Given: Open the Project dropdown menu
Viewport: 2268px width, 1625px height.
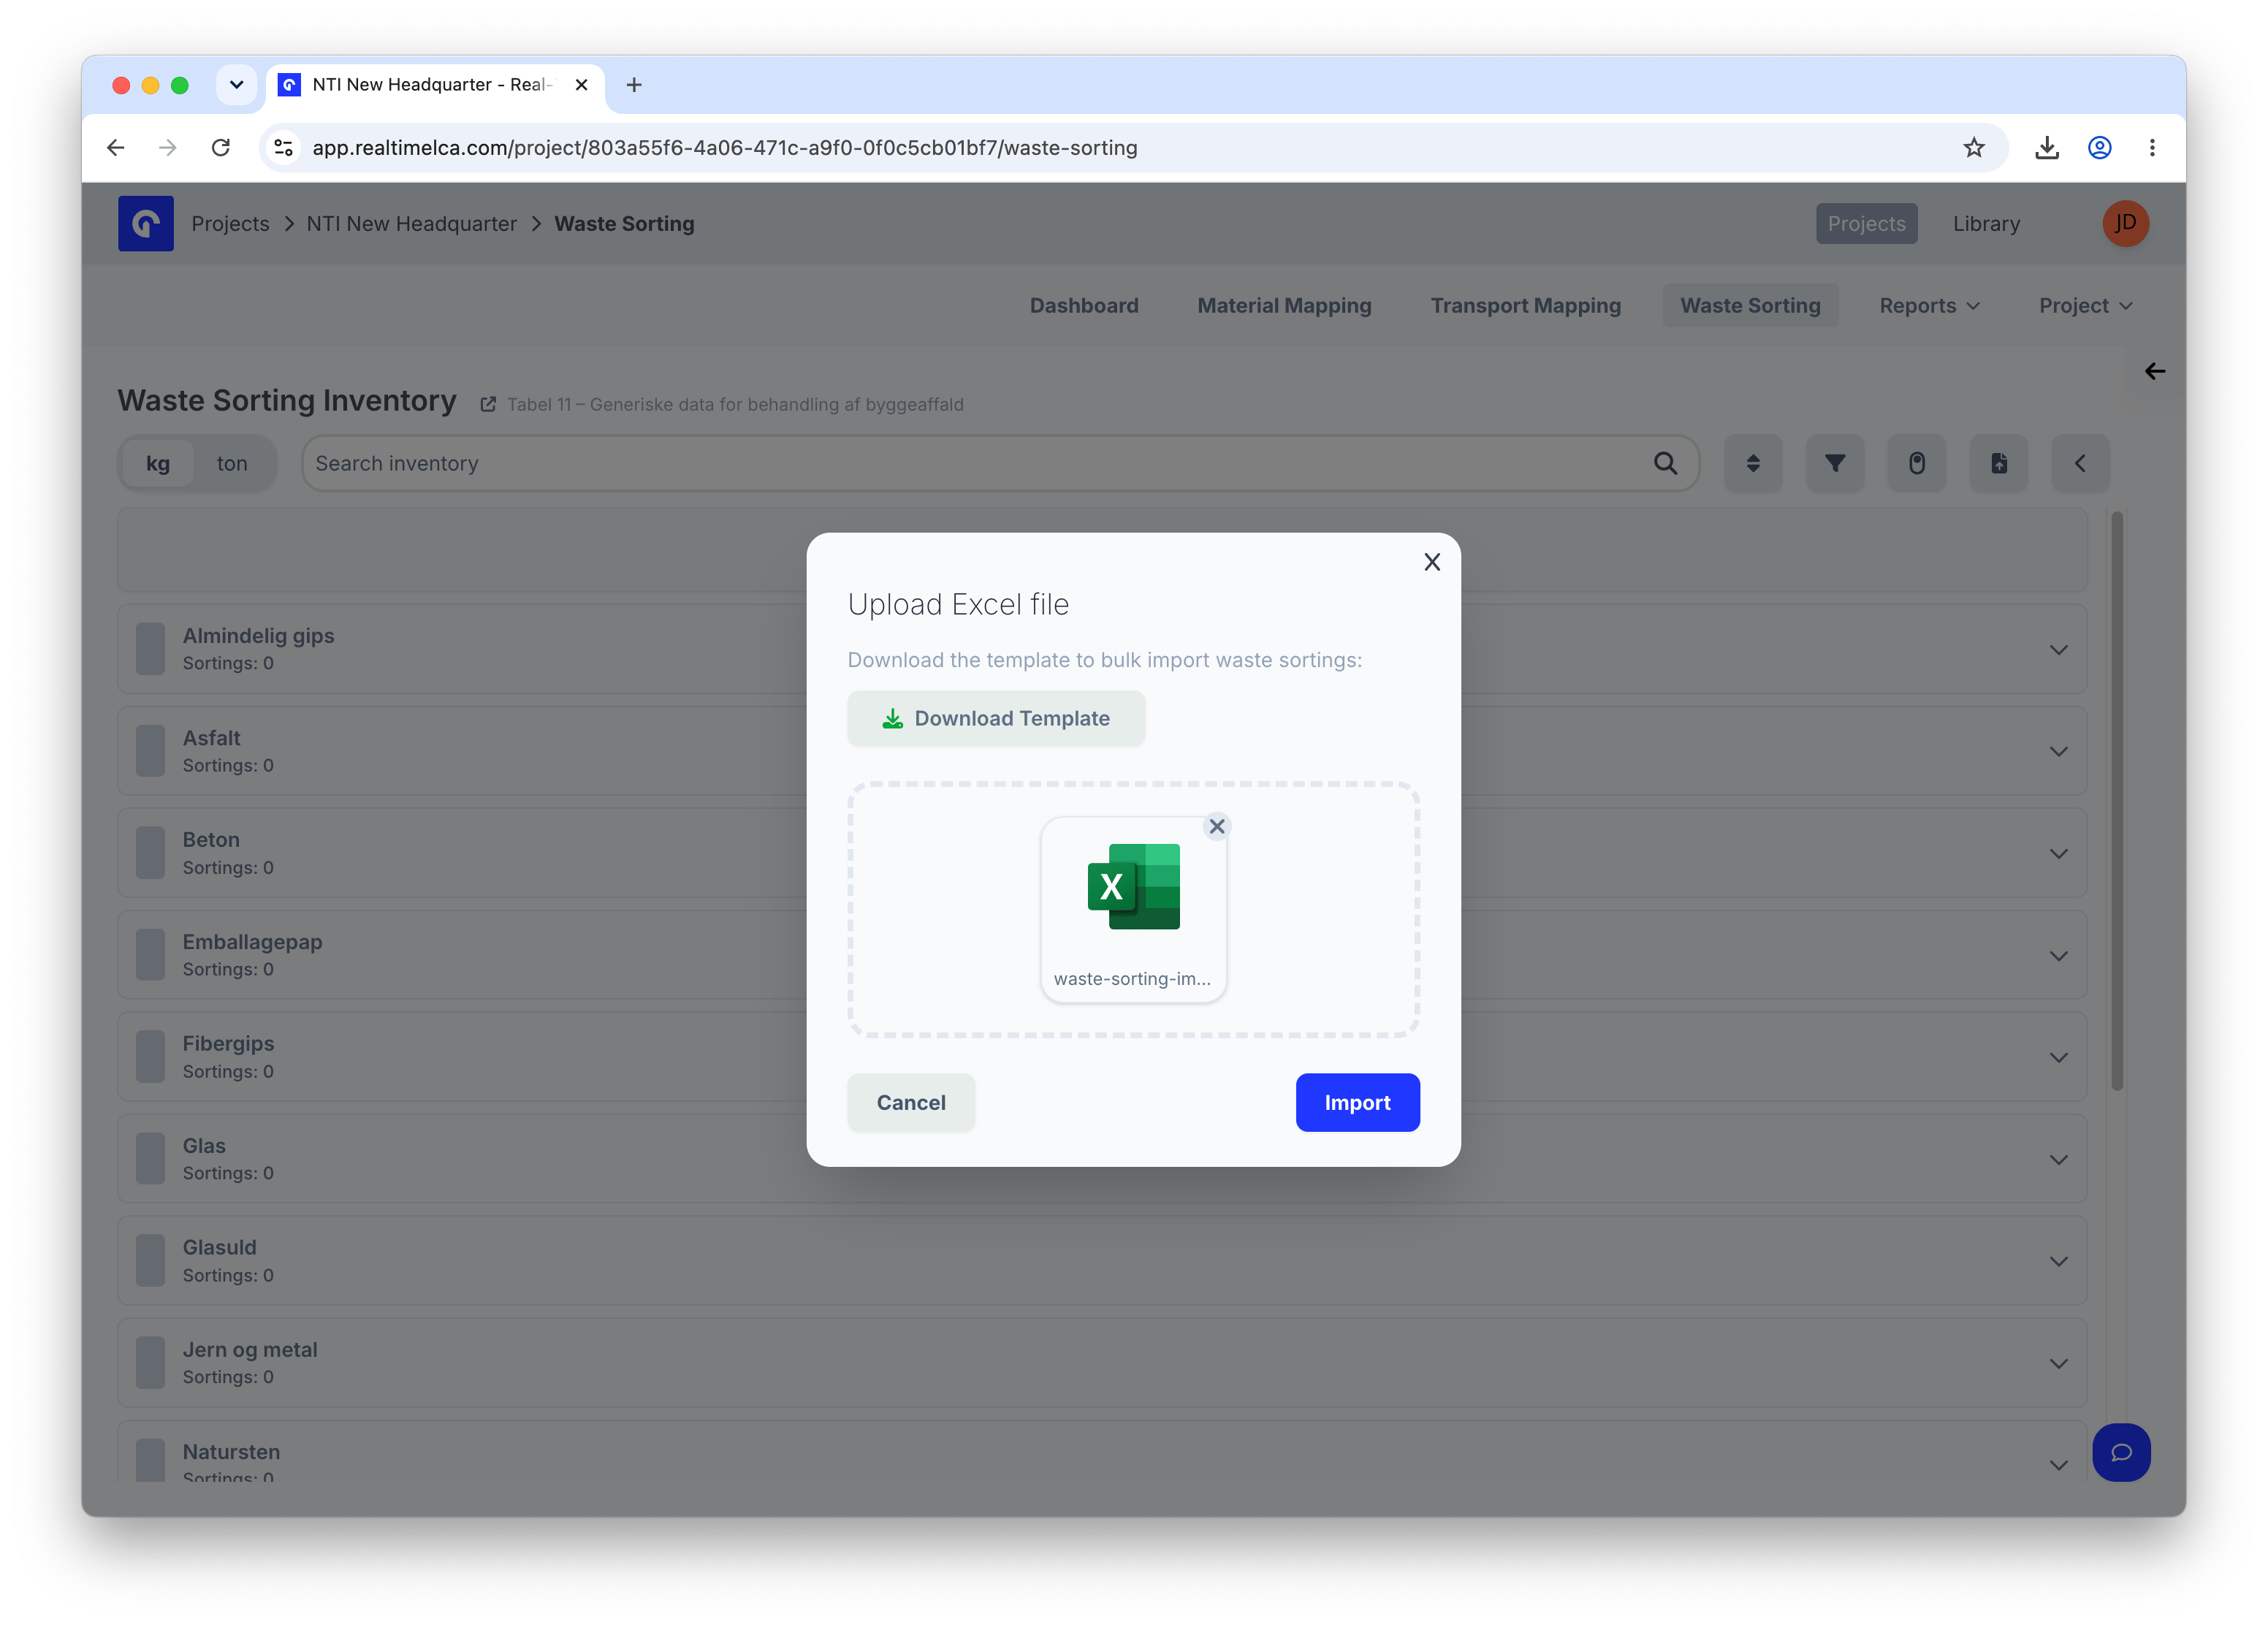Looking at the screenshot, I should point(2086,305).
